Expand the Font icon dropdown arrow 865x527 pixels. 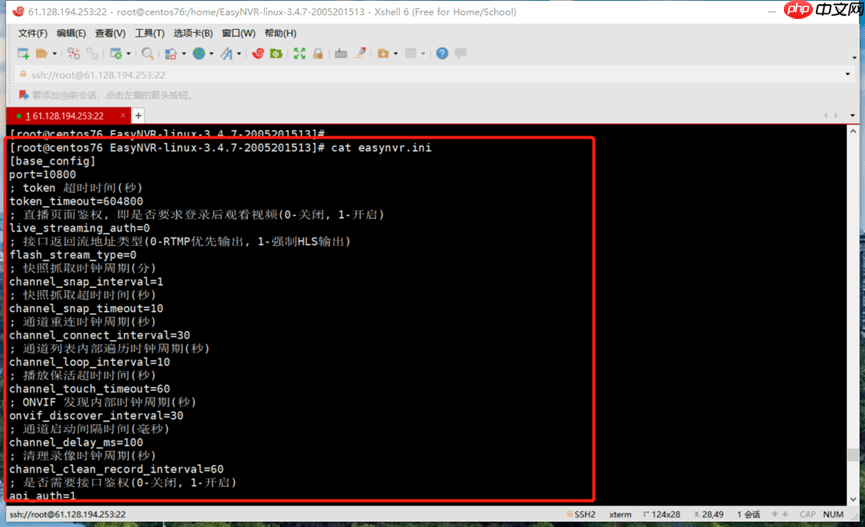tap(238, 54)
